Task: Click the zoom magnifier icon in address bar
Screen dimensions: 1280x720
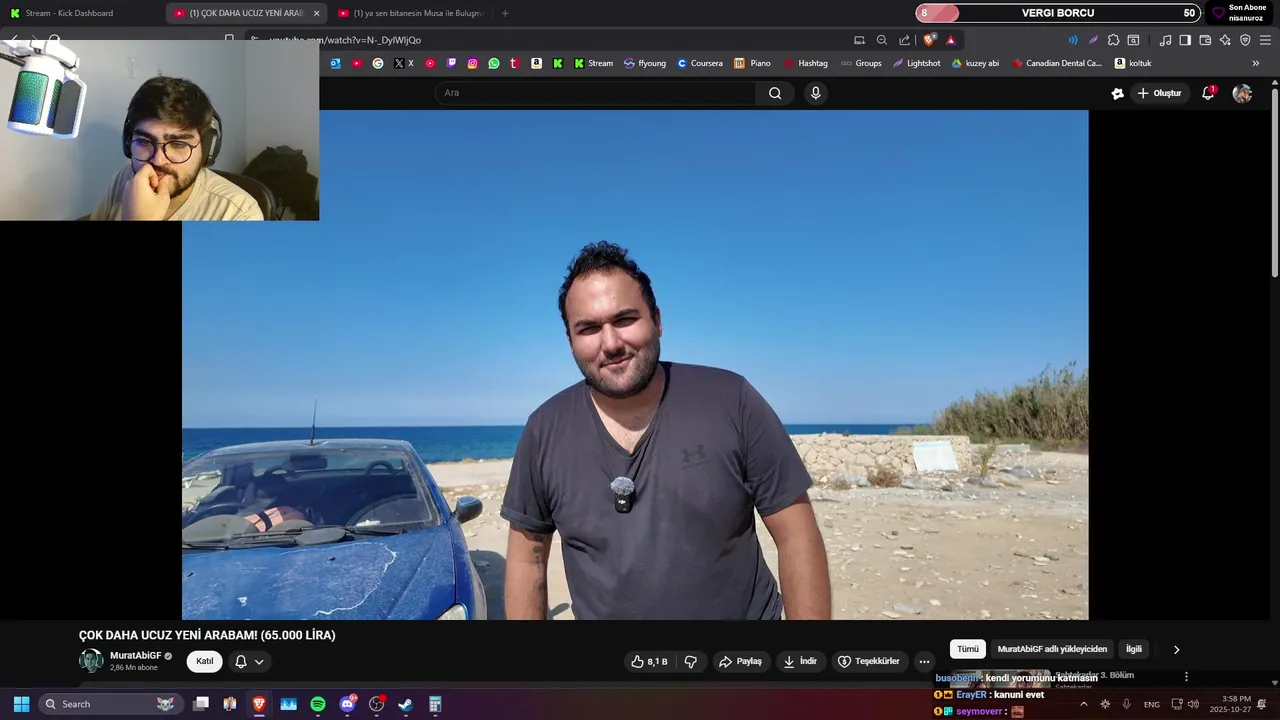Action: (882, 40)
